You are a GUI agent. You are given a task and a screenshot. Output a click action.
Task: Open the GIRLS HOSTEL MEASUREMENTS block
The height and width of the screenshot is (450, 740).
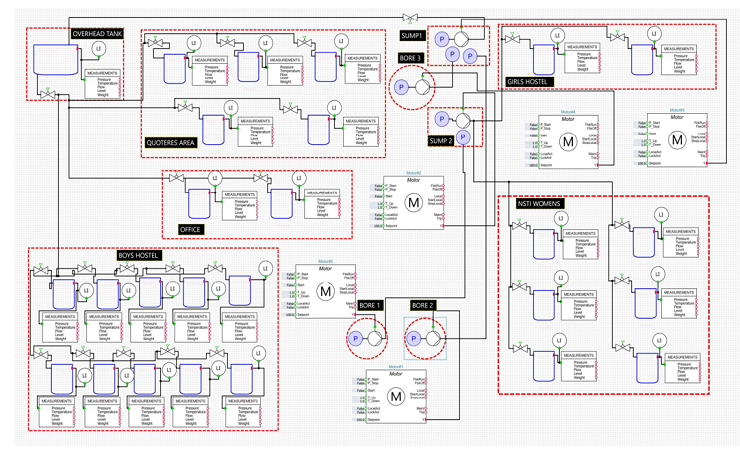pos(582,60)
